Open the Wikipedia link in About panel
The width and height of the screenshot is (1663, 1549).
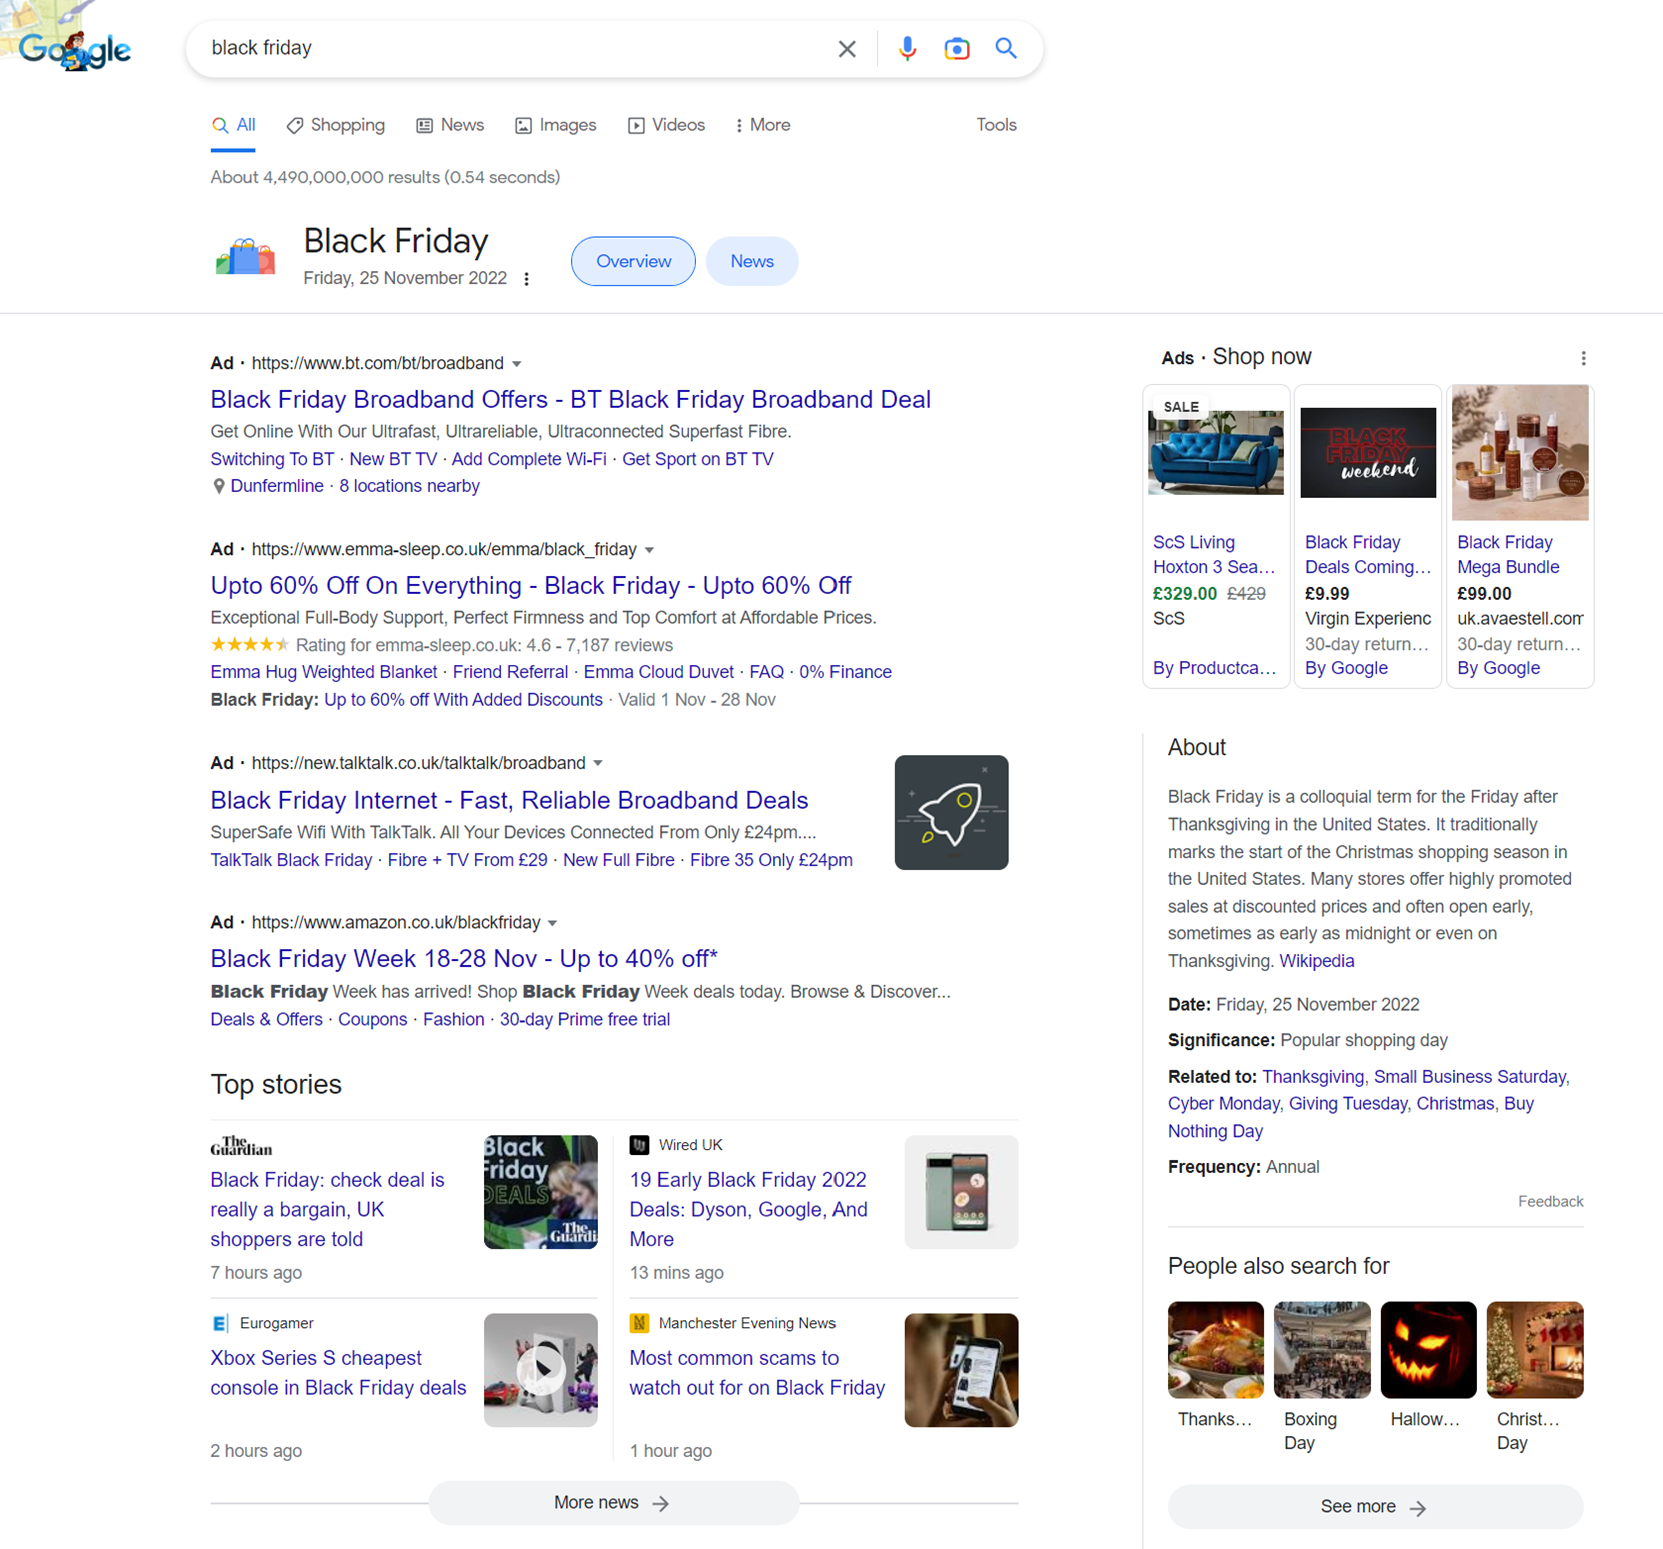1316,961
